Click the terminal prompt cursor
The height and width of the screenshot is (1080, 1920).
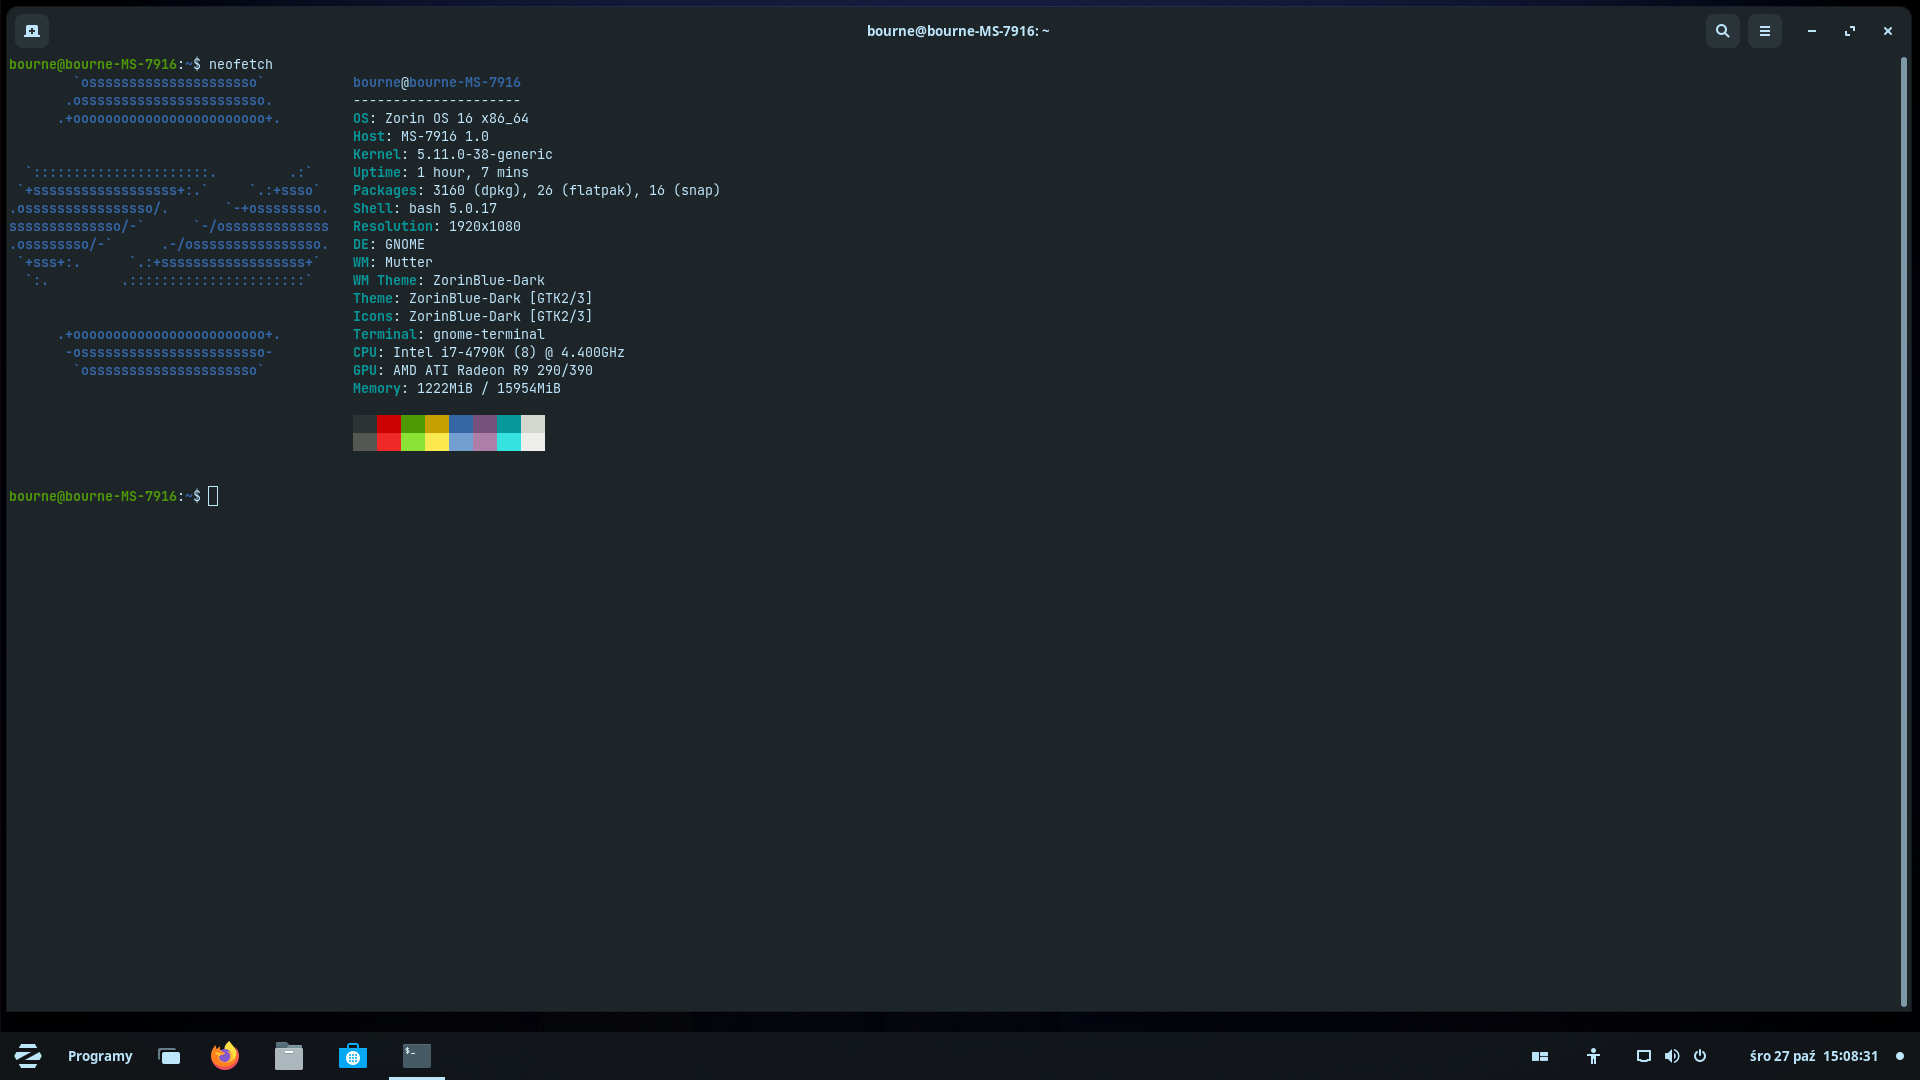click(213, 496)
